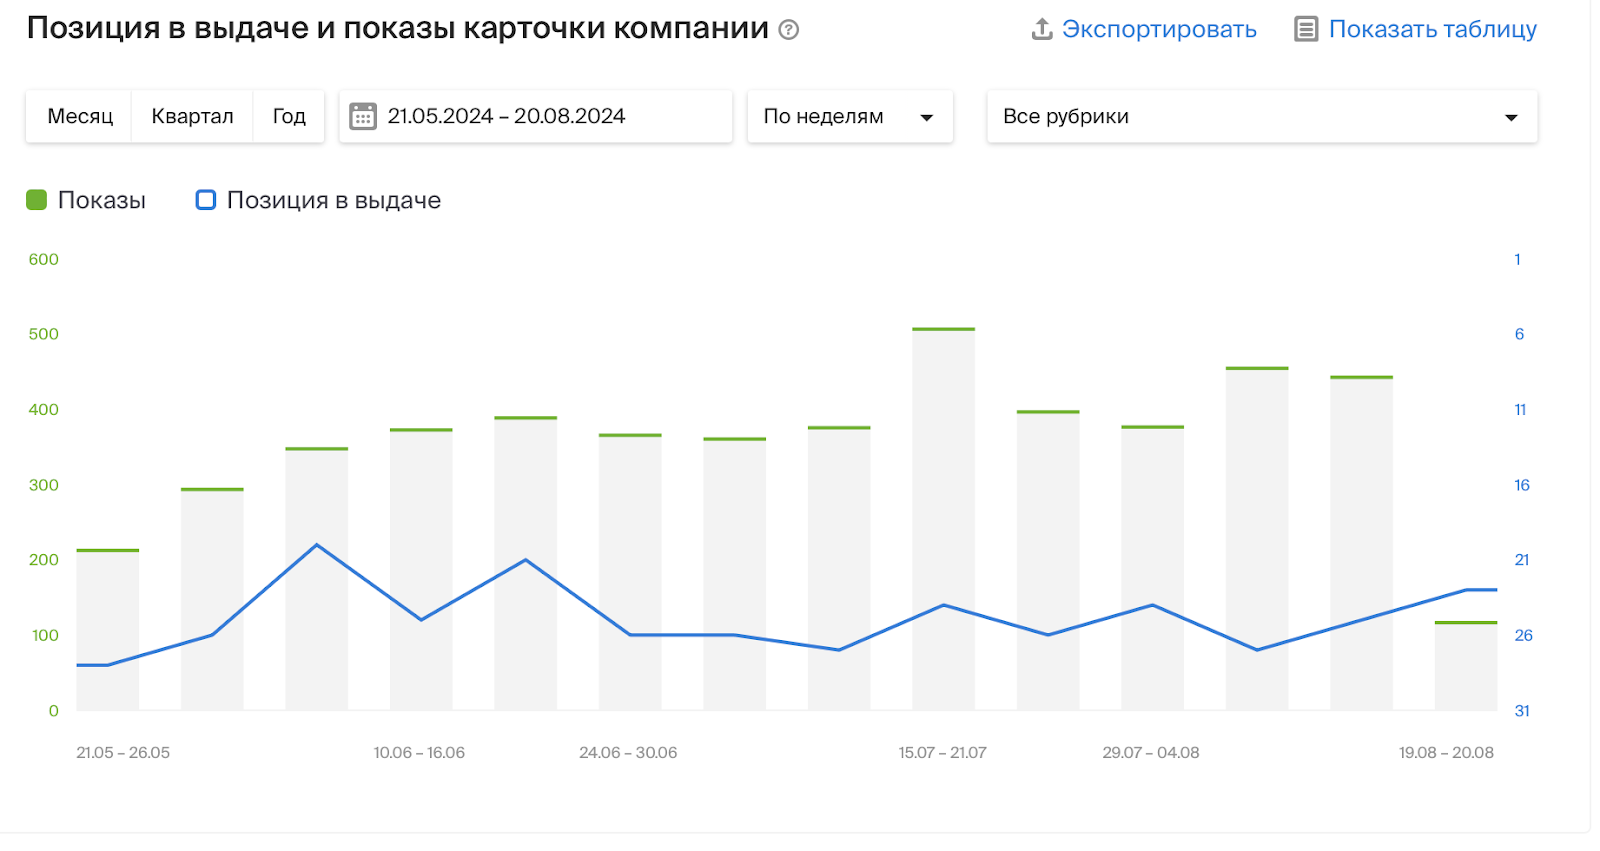Click the tallest bar for 15.07 – 21.07
Screen dimensions: 1600x851
[x=943, y=520]
